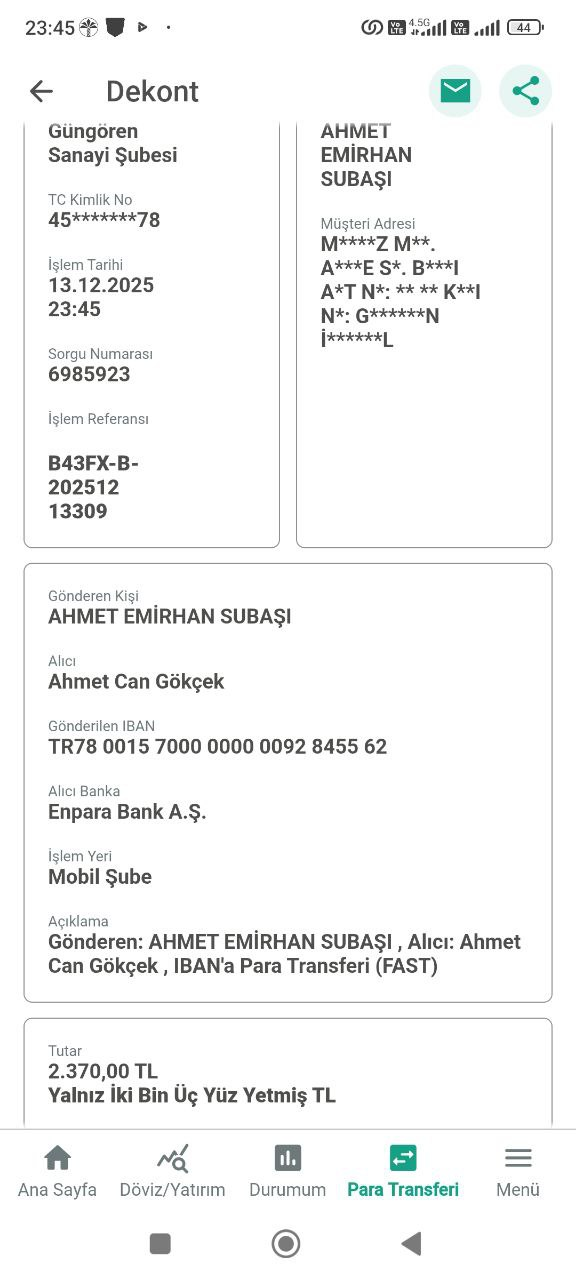Open Ana Sayfa home icon

click(58, 1158)
